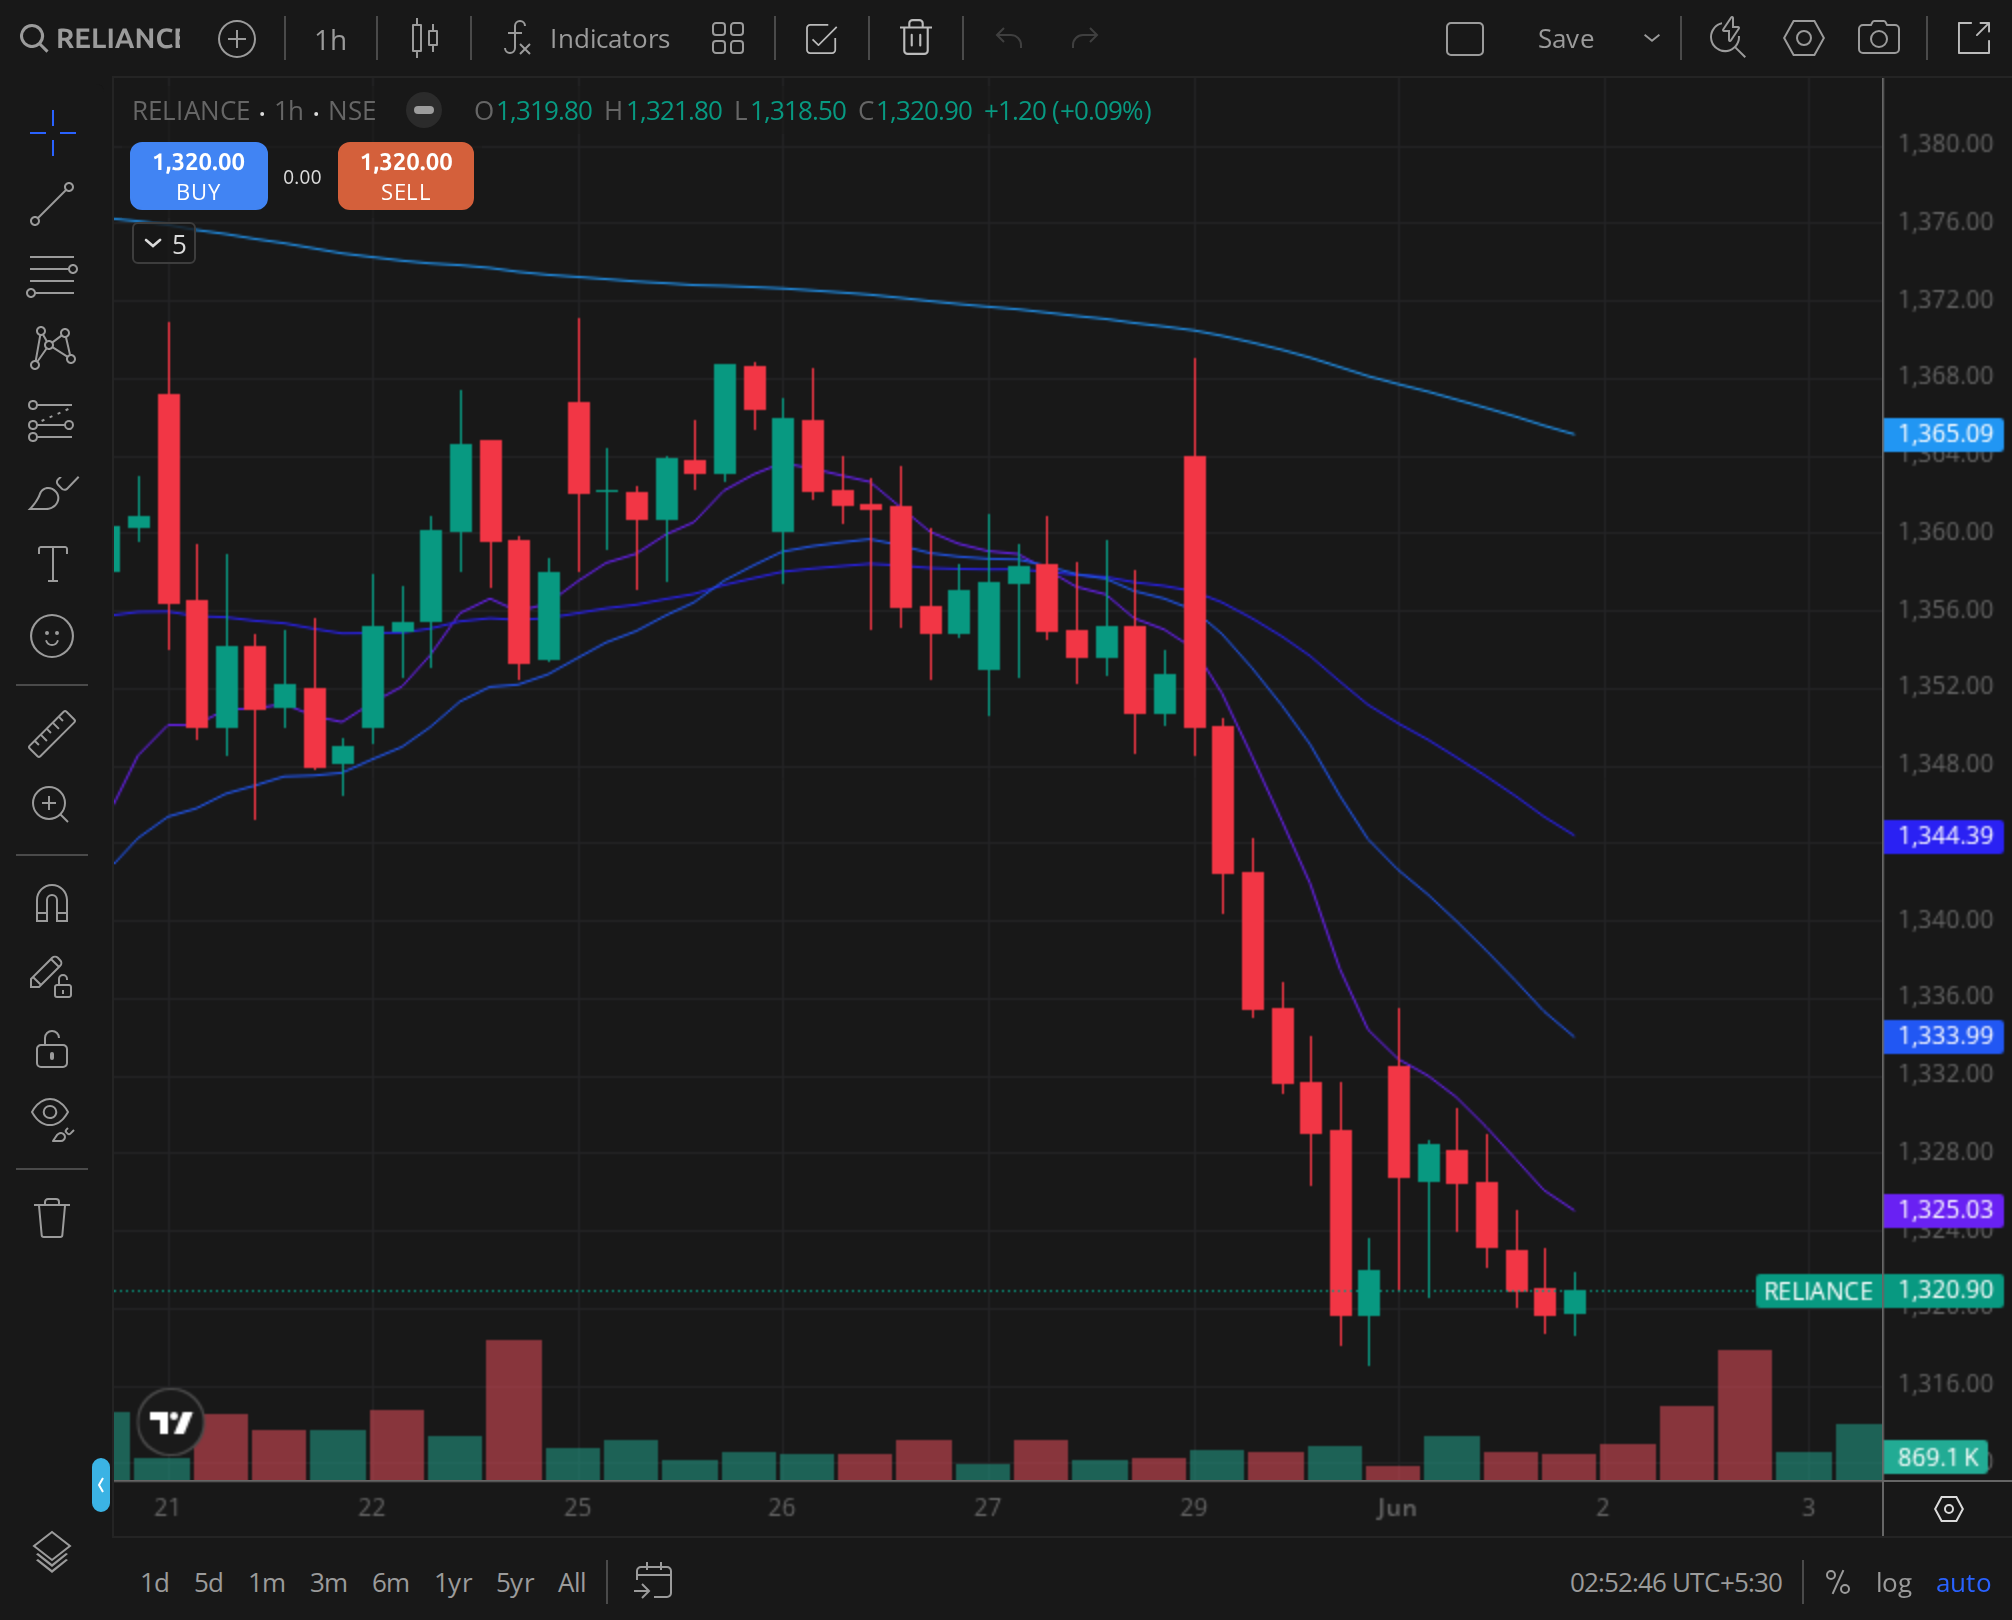The image size is (2012, 1620).
Task: Select the 5d time range
Action: pyautogui.click(x=208, y=1583)
